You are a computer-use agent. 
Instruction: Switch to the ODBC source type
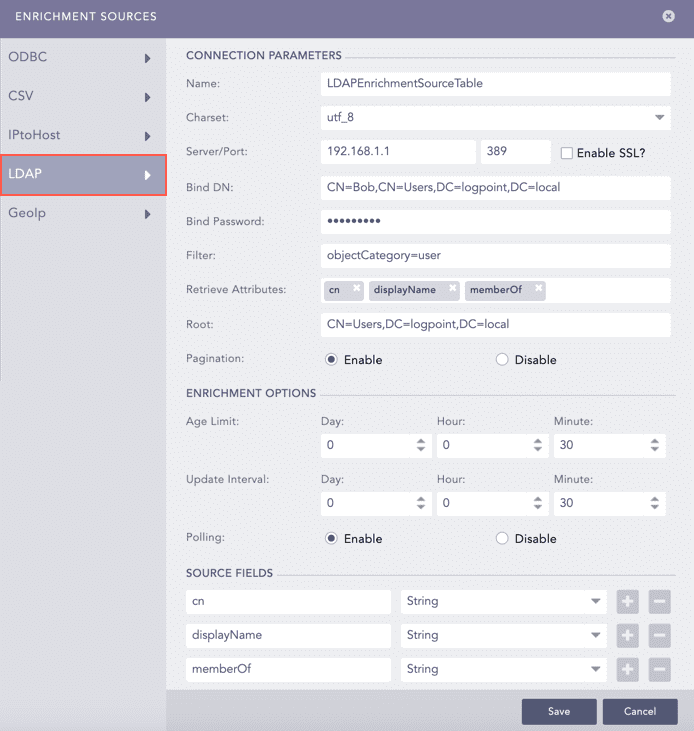[82, 58]
